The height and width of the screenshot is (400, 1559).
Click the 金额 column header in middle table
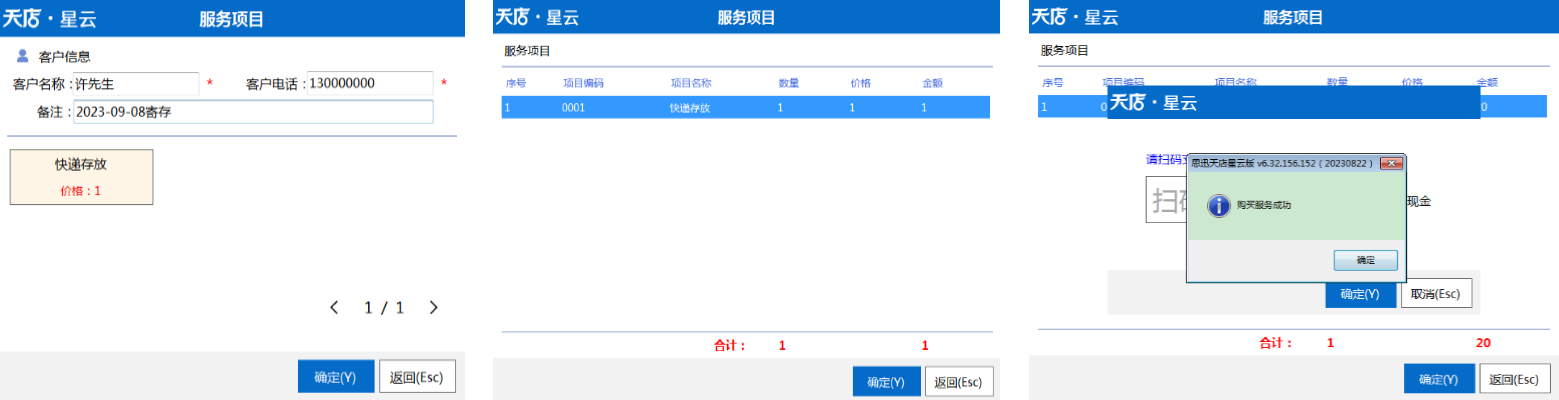[932, 83]
